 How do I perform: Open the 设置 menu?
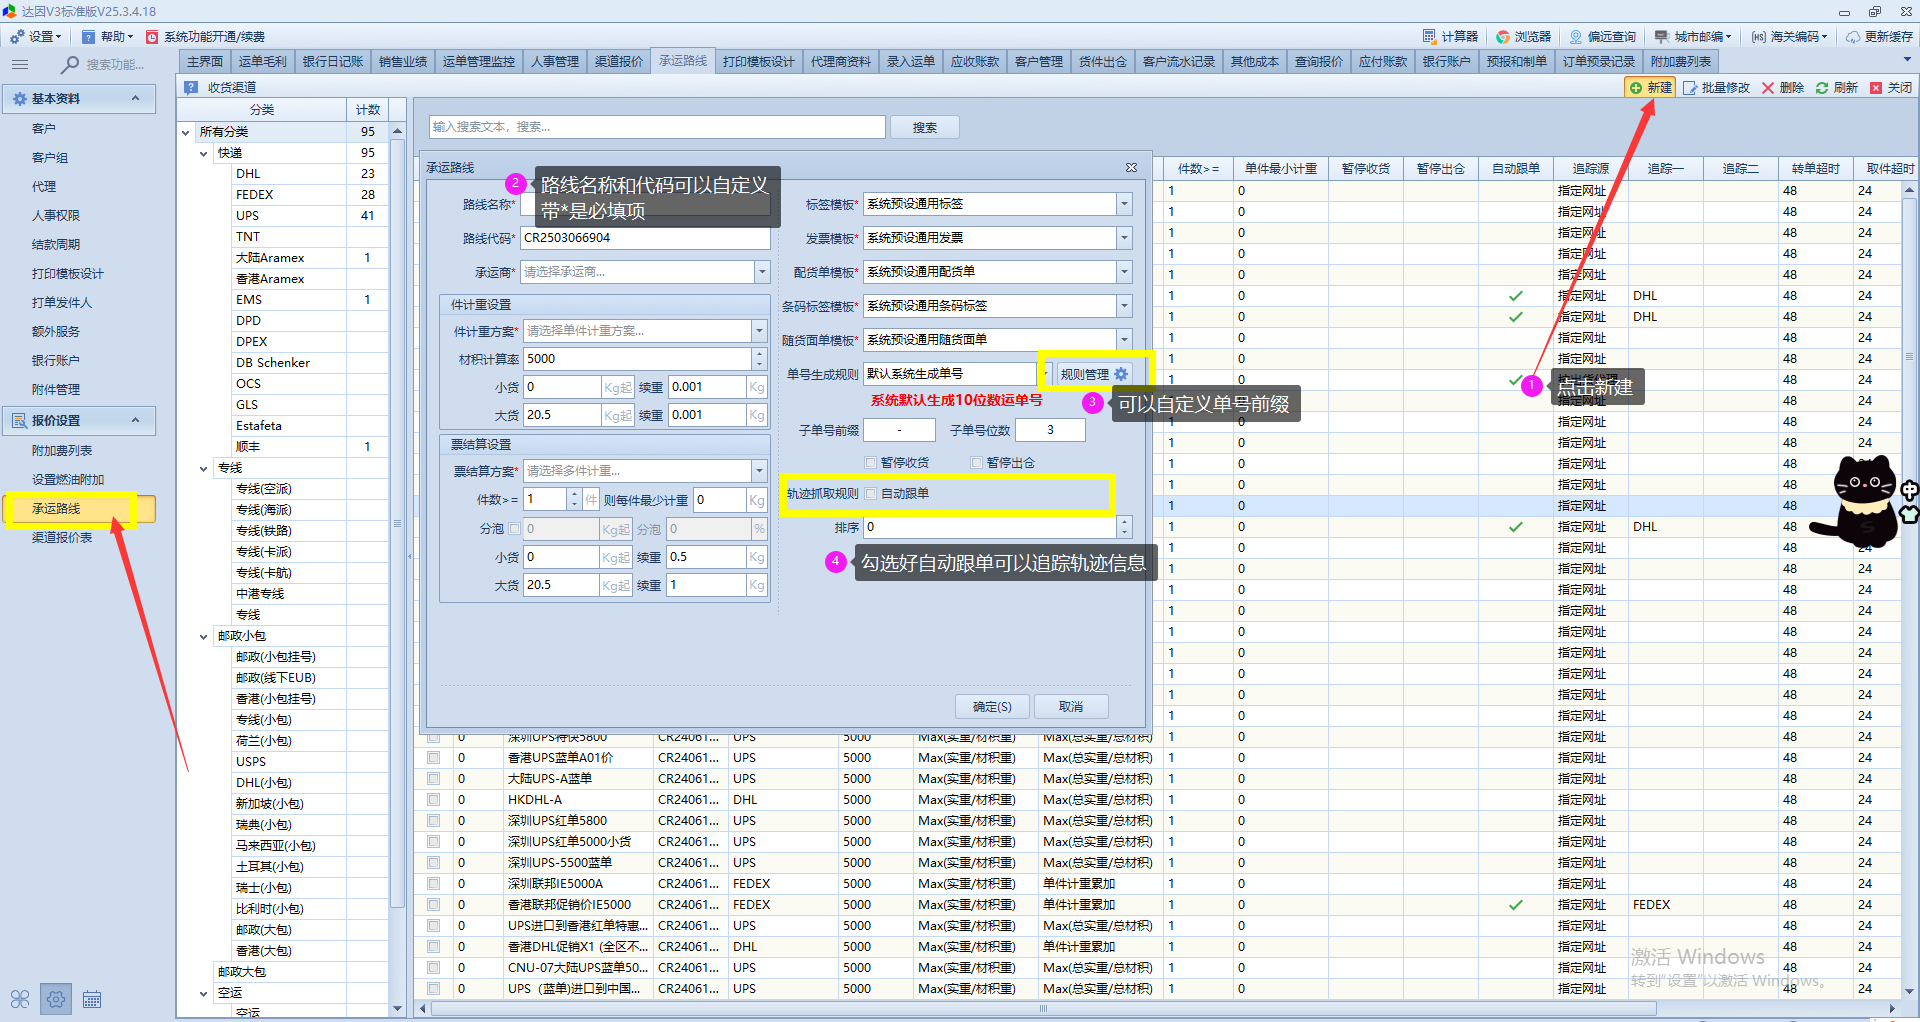pyautogui.click(x=36, y=37)
